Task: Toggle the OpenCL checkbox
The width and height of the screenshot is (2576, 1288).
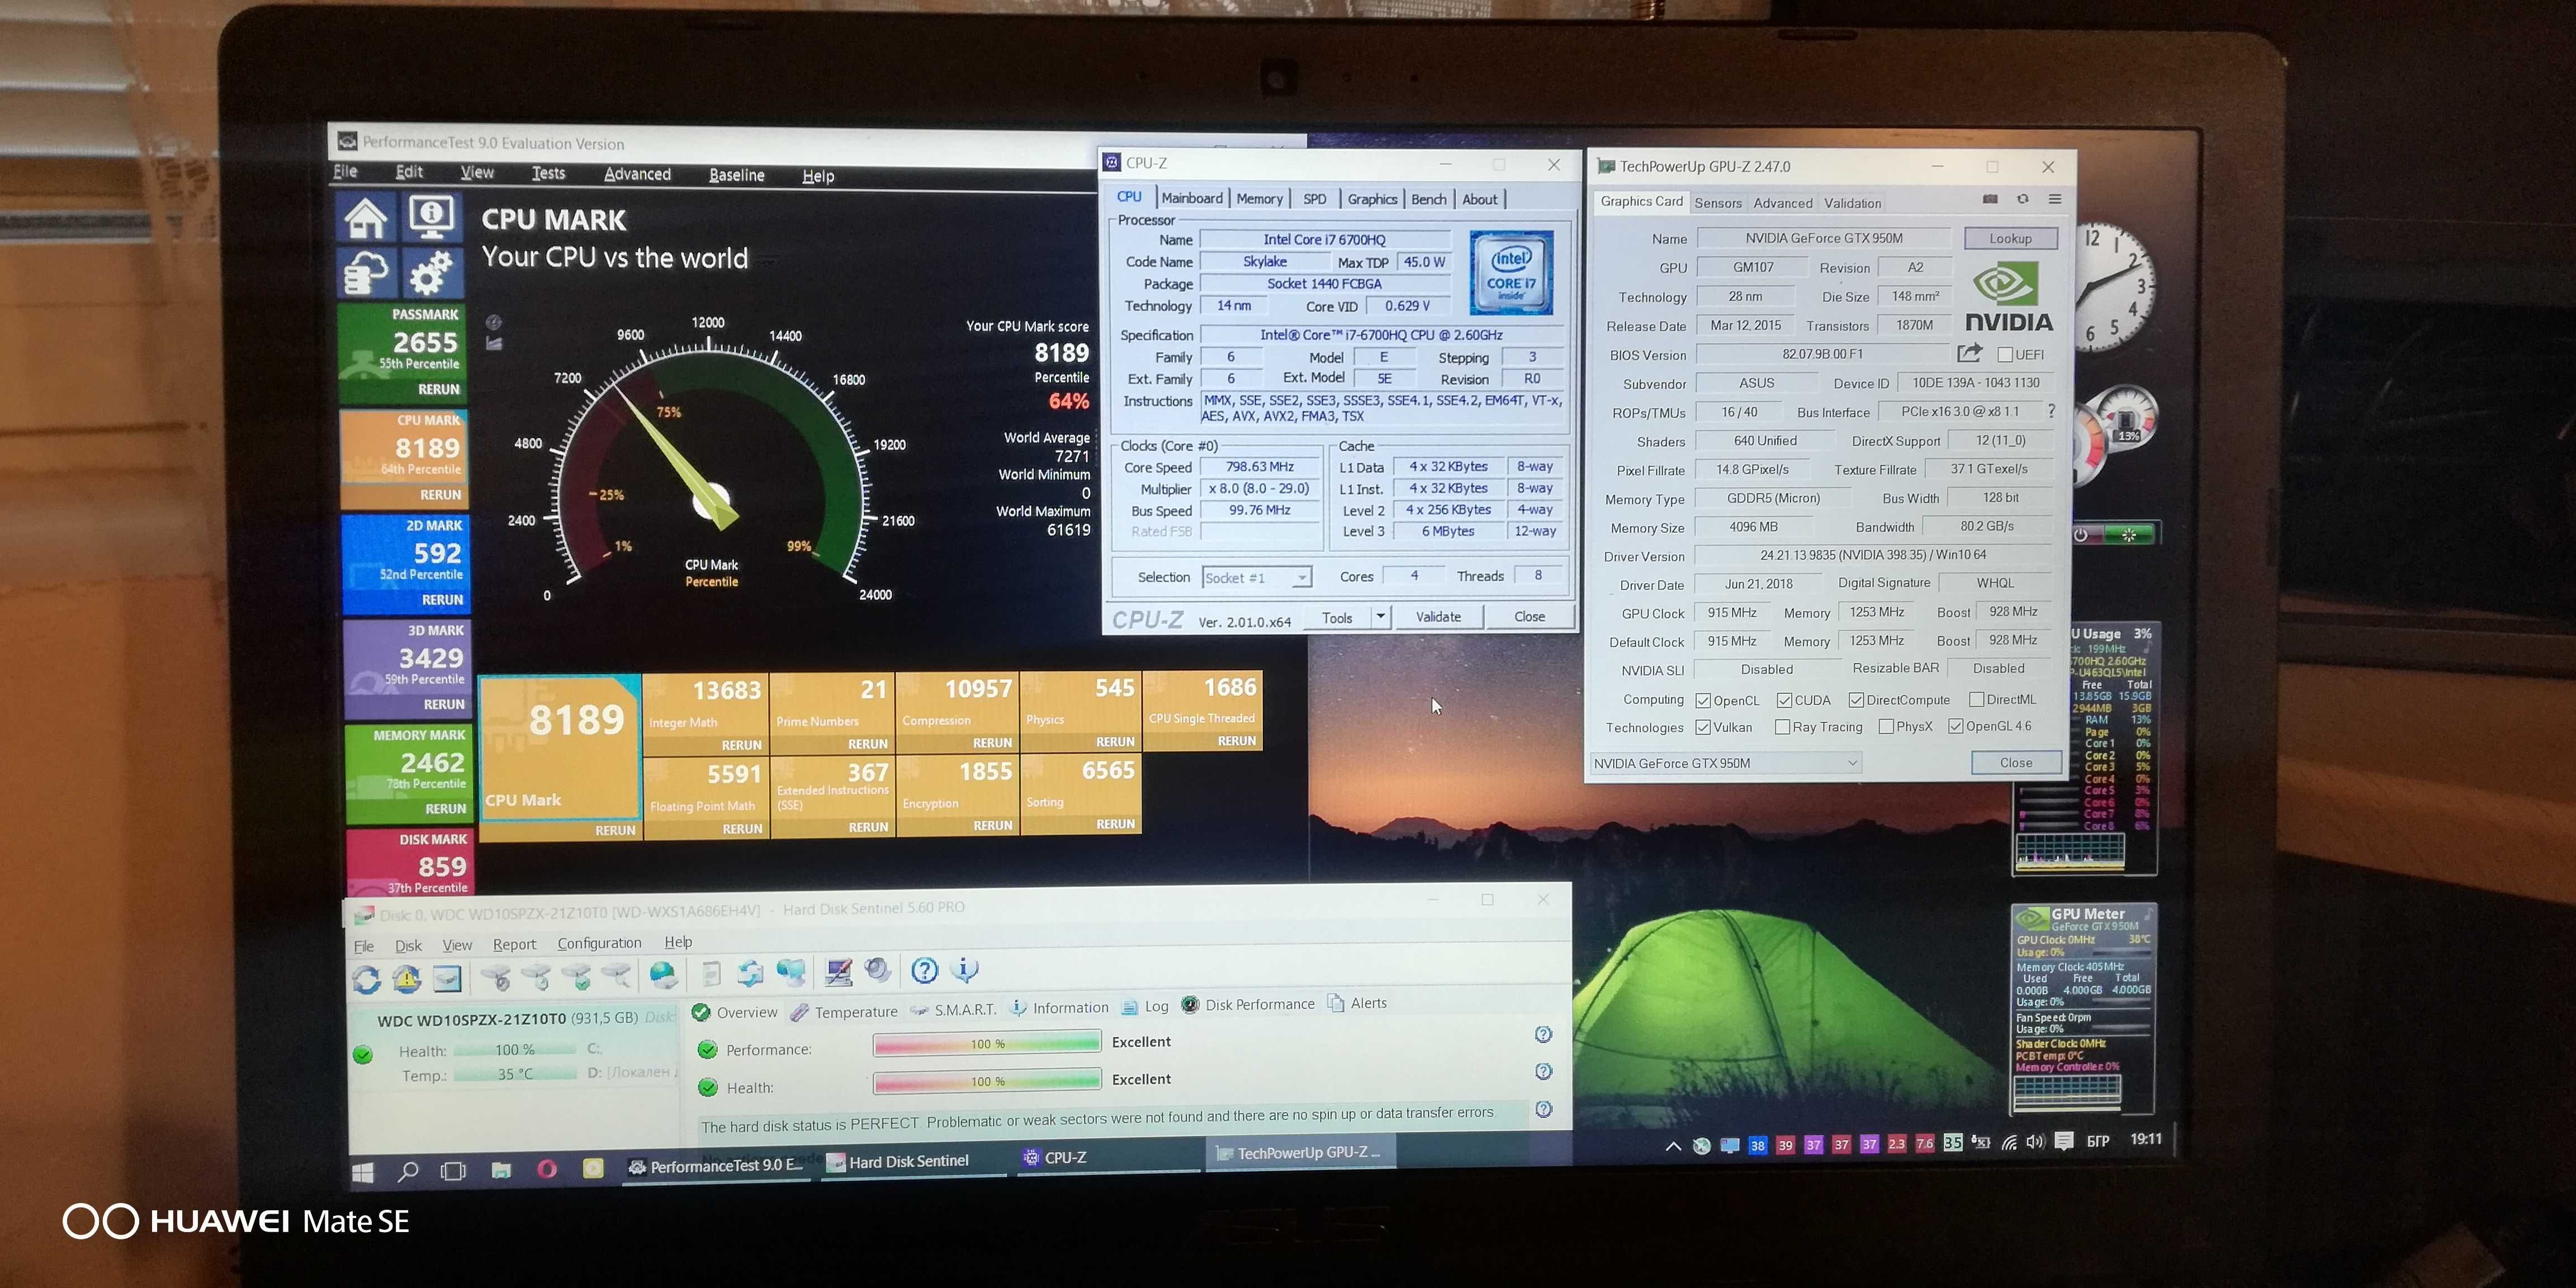Action: click(x=1703, y=700)
